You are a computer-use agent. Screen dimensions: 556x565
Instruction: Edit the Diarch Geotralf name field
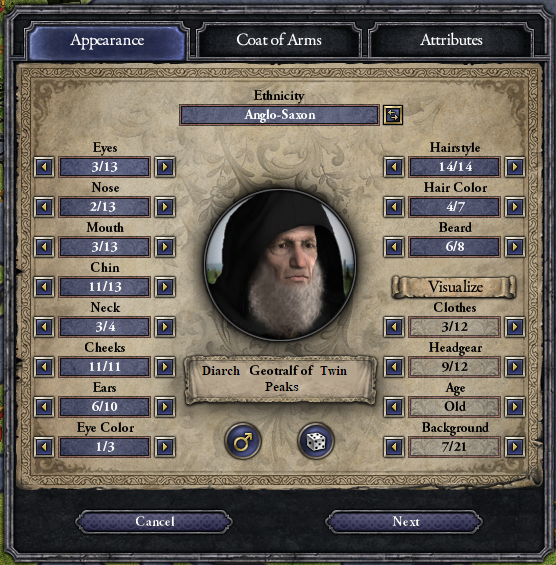coord(281,379)
